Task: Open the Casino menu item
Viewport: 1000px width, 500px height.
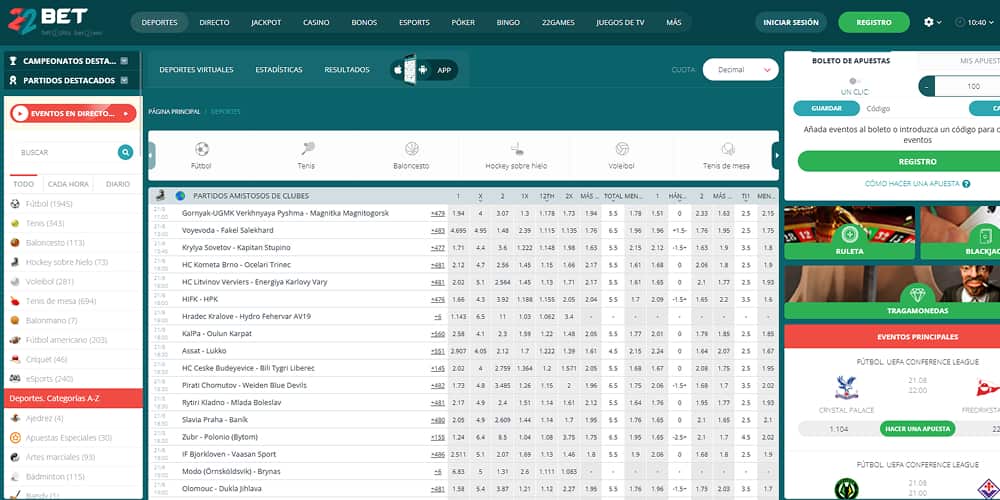Action: (316, 22)
